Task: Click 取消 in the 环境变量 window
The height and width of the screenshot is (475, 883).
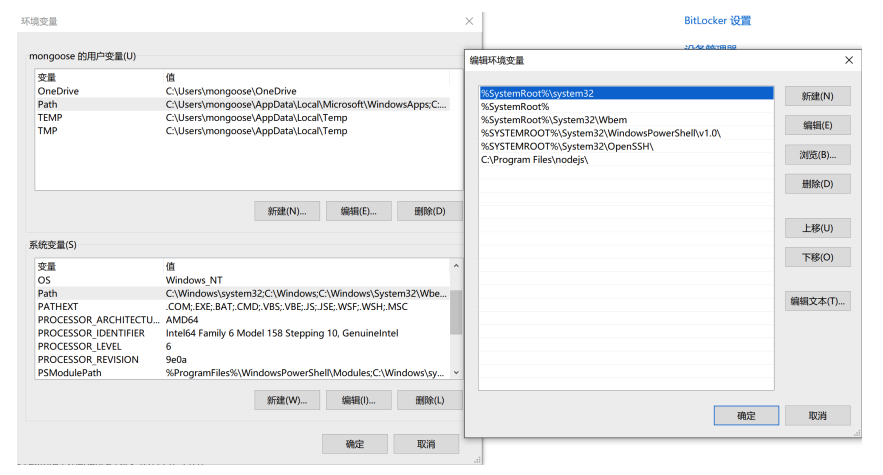Action: coord(426,444)
